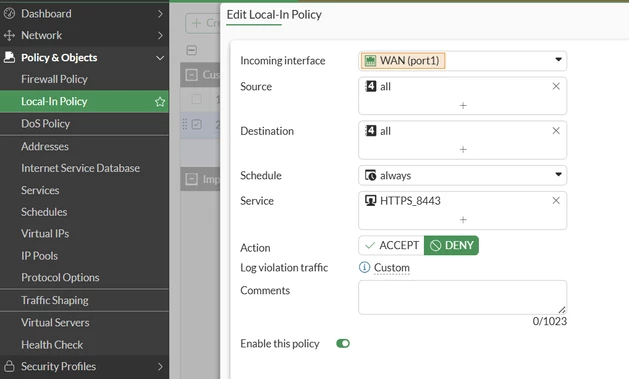Expand the Security Profiles chevron
Viewport: 629px width, 379px height.
click(x=160, y=366)
